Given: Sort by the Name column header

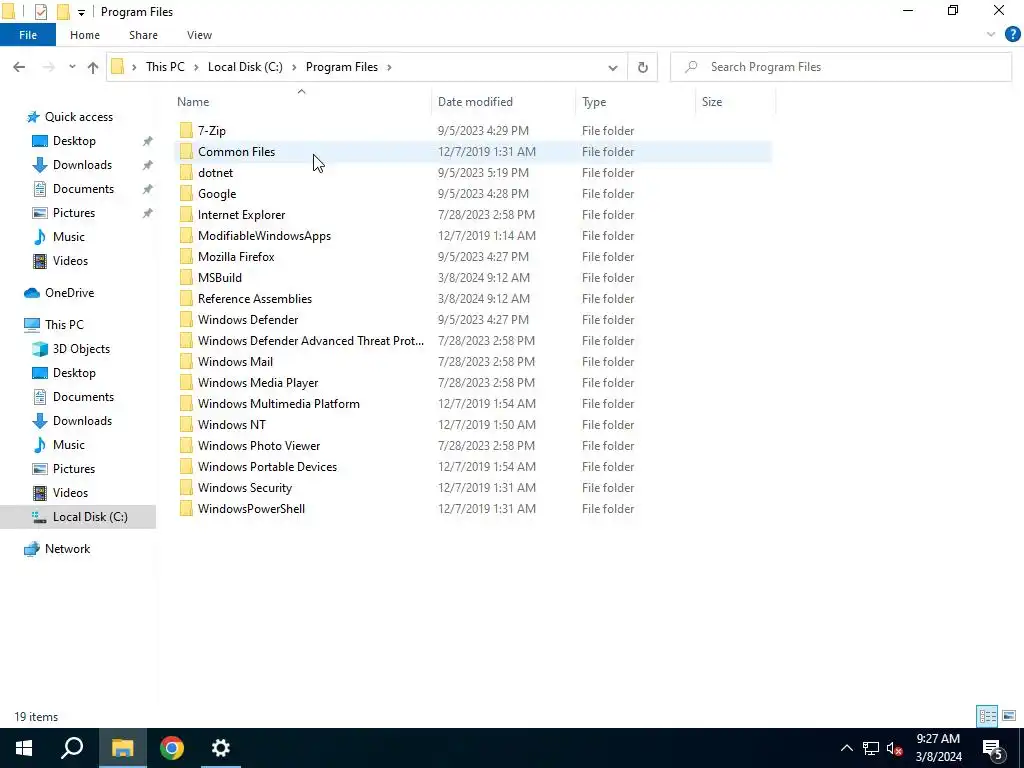Looking at the screenshot, I should pos(302,102).
